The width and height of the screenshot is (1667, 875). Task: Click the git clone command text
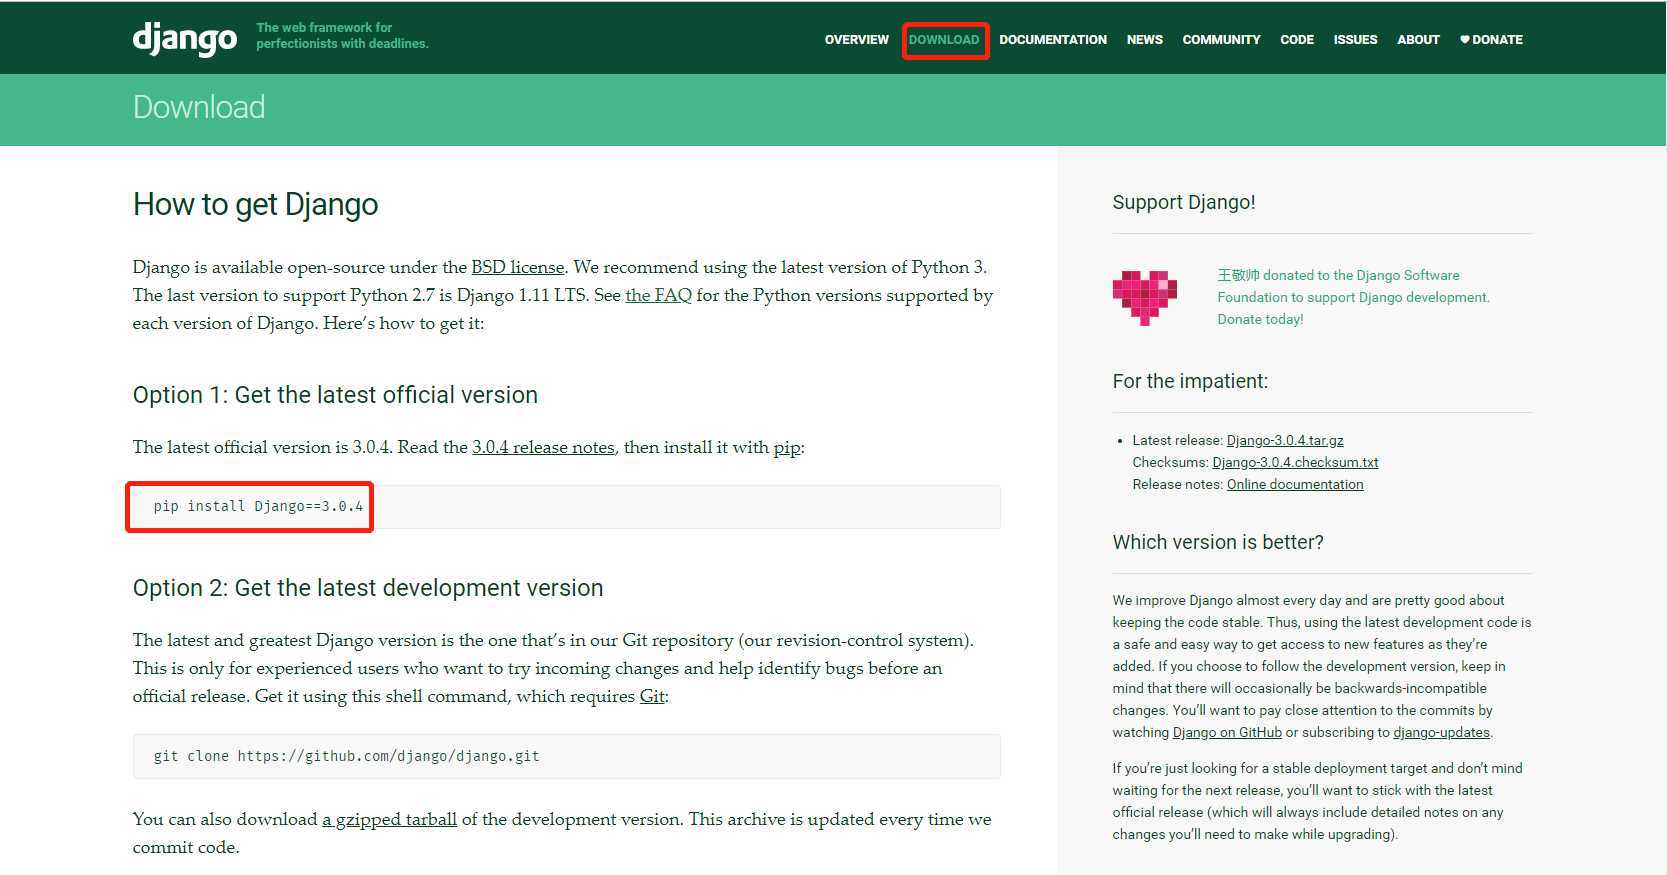[x=346, y=756]
